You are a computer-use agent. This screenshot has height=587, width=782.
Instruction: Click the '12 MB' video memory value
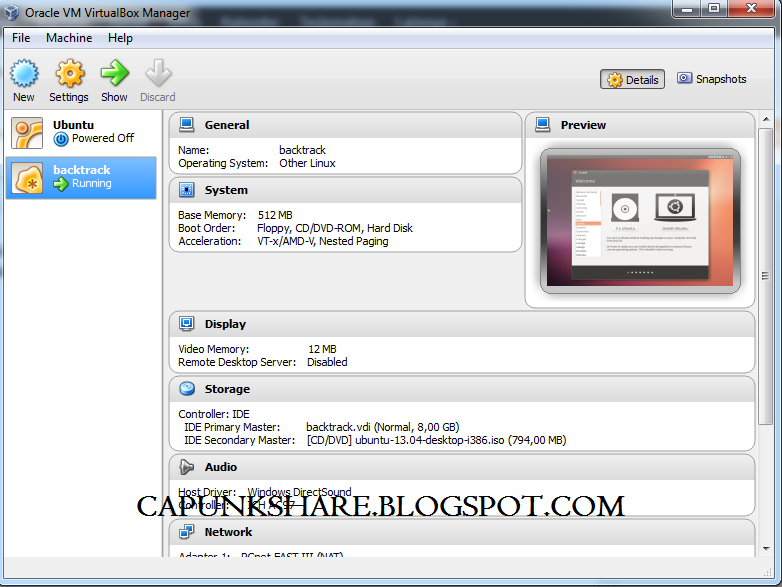322,349
